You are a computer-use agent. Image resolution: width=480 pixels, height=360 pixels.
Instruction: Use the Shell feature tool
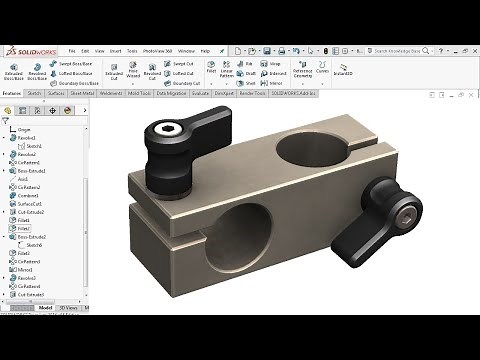pos(246,83)
